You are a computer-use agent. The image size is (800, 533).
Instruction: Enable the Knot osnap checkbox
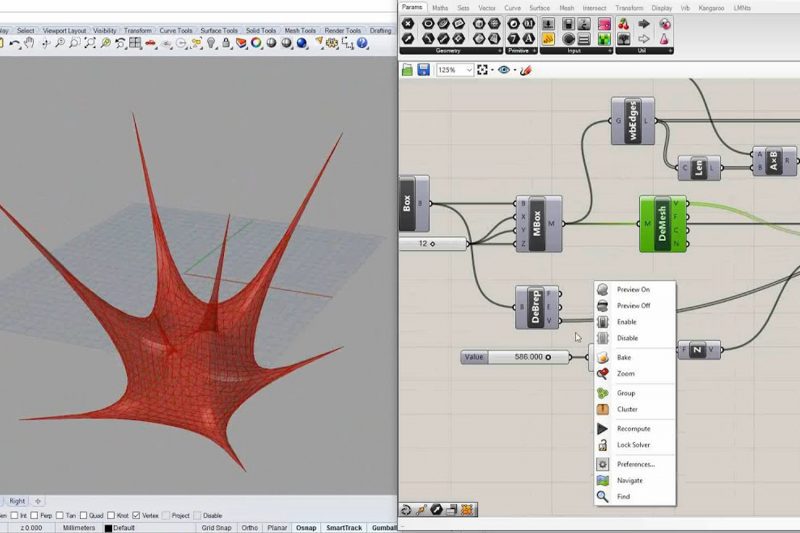110,516
